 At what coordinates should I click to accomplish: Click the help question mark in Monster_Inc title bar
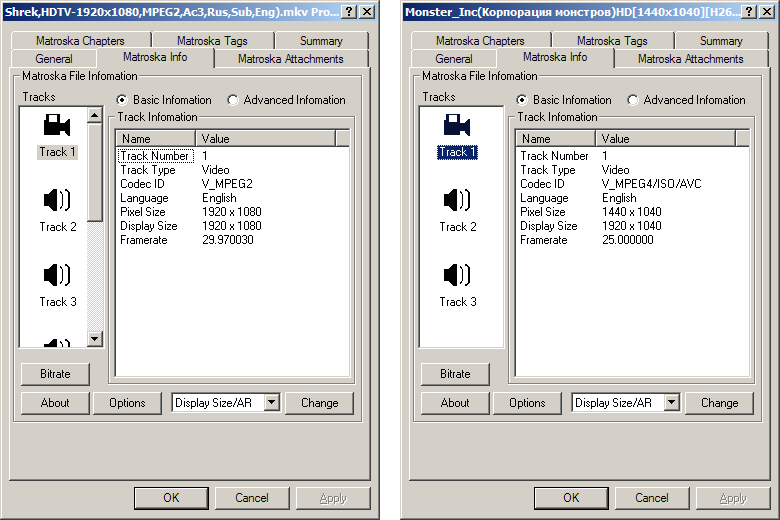point(750,11)
